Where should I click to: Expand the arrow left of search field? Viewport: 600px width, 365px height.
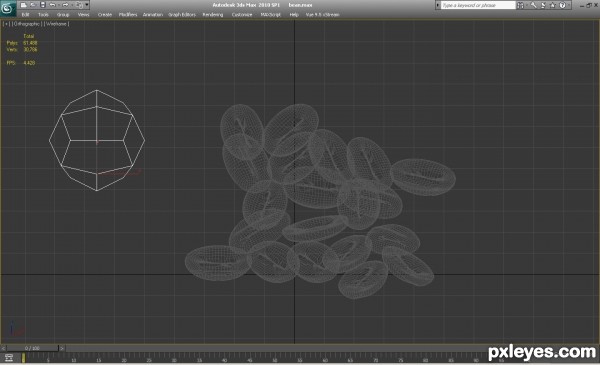tap(438, 5)
